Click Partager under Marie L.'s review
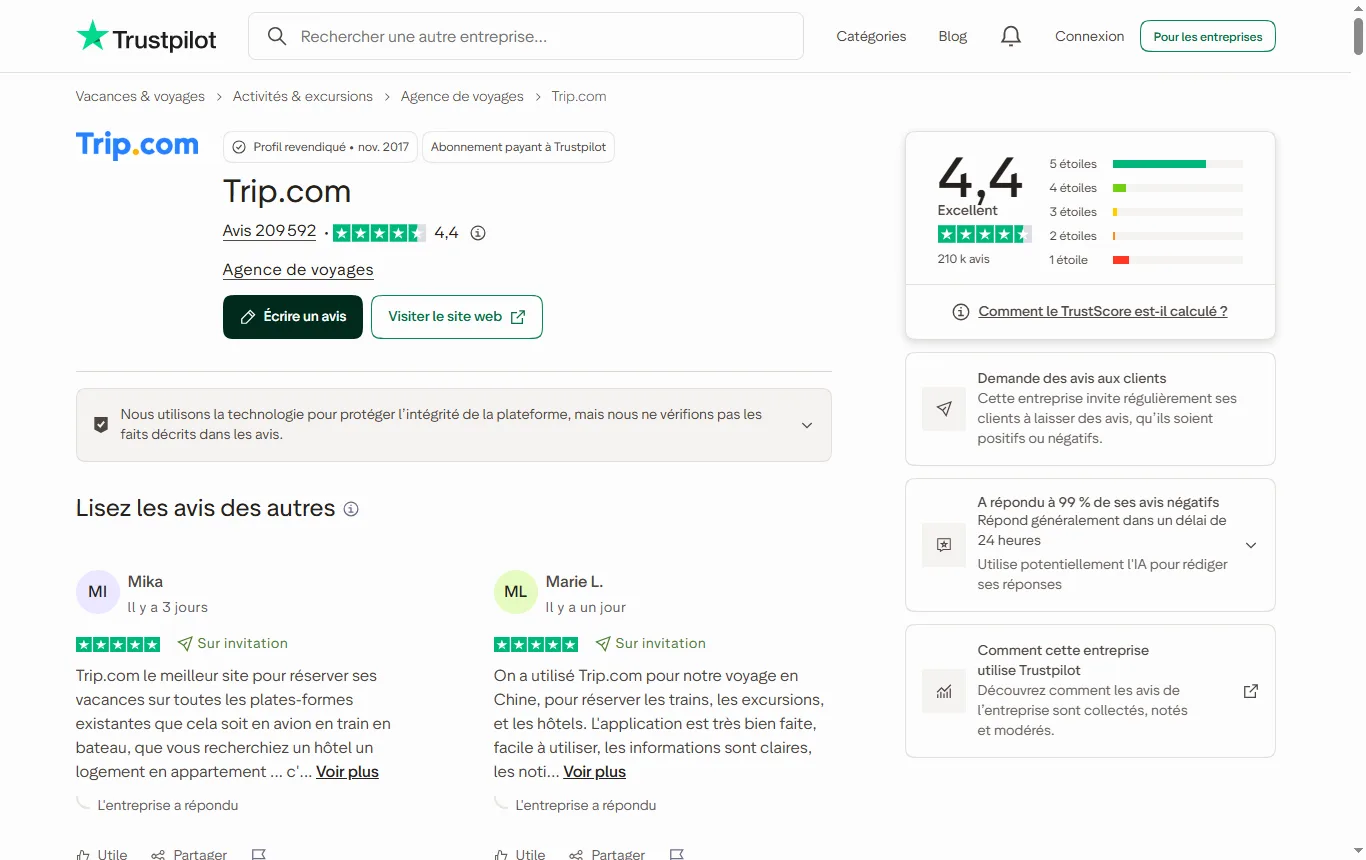The height and width of the screenshot is (860, 1366). pos(607,854)
